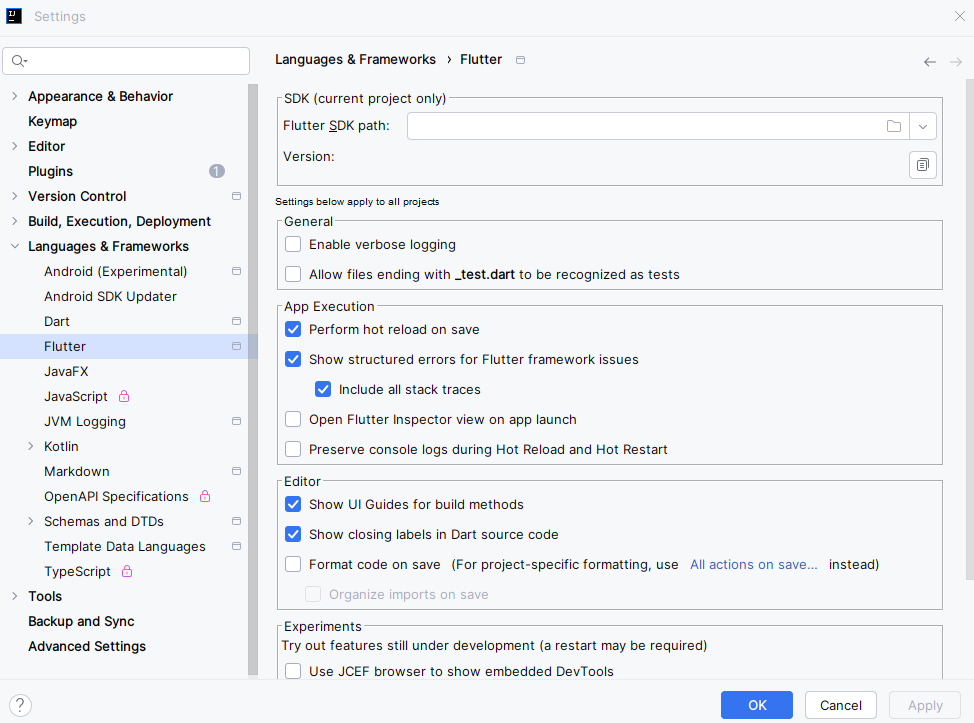The width and height of the screenshot is (974, 723).
Task: Click the project-level icon beside Flutter breadcrumb
Action: pyautogui.click(x=521, y=60)
